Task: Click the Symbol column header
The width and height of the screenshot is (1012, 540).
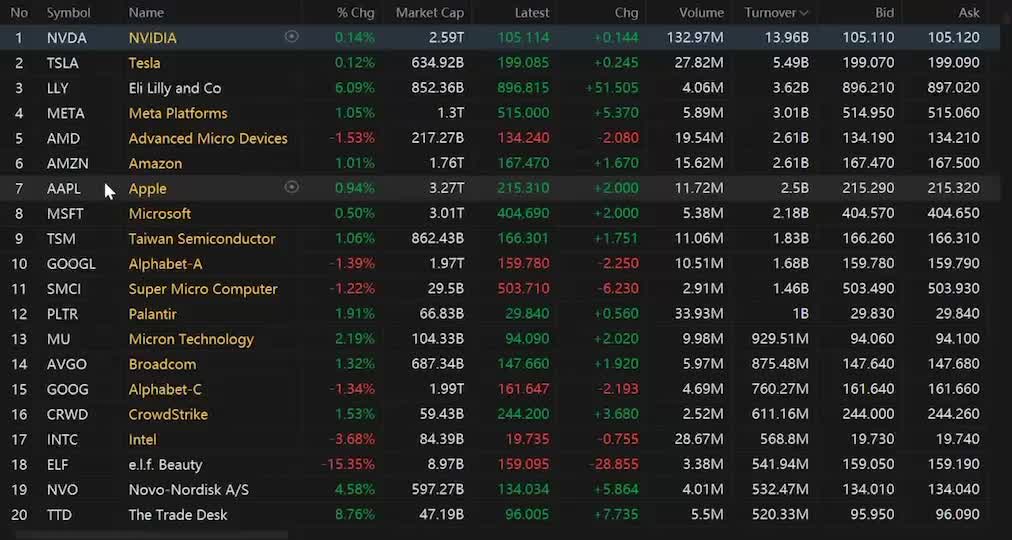Action: 68,13
